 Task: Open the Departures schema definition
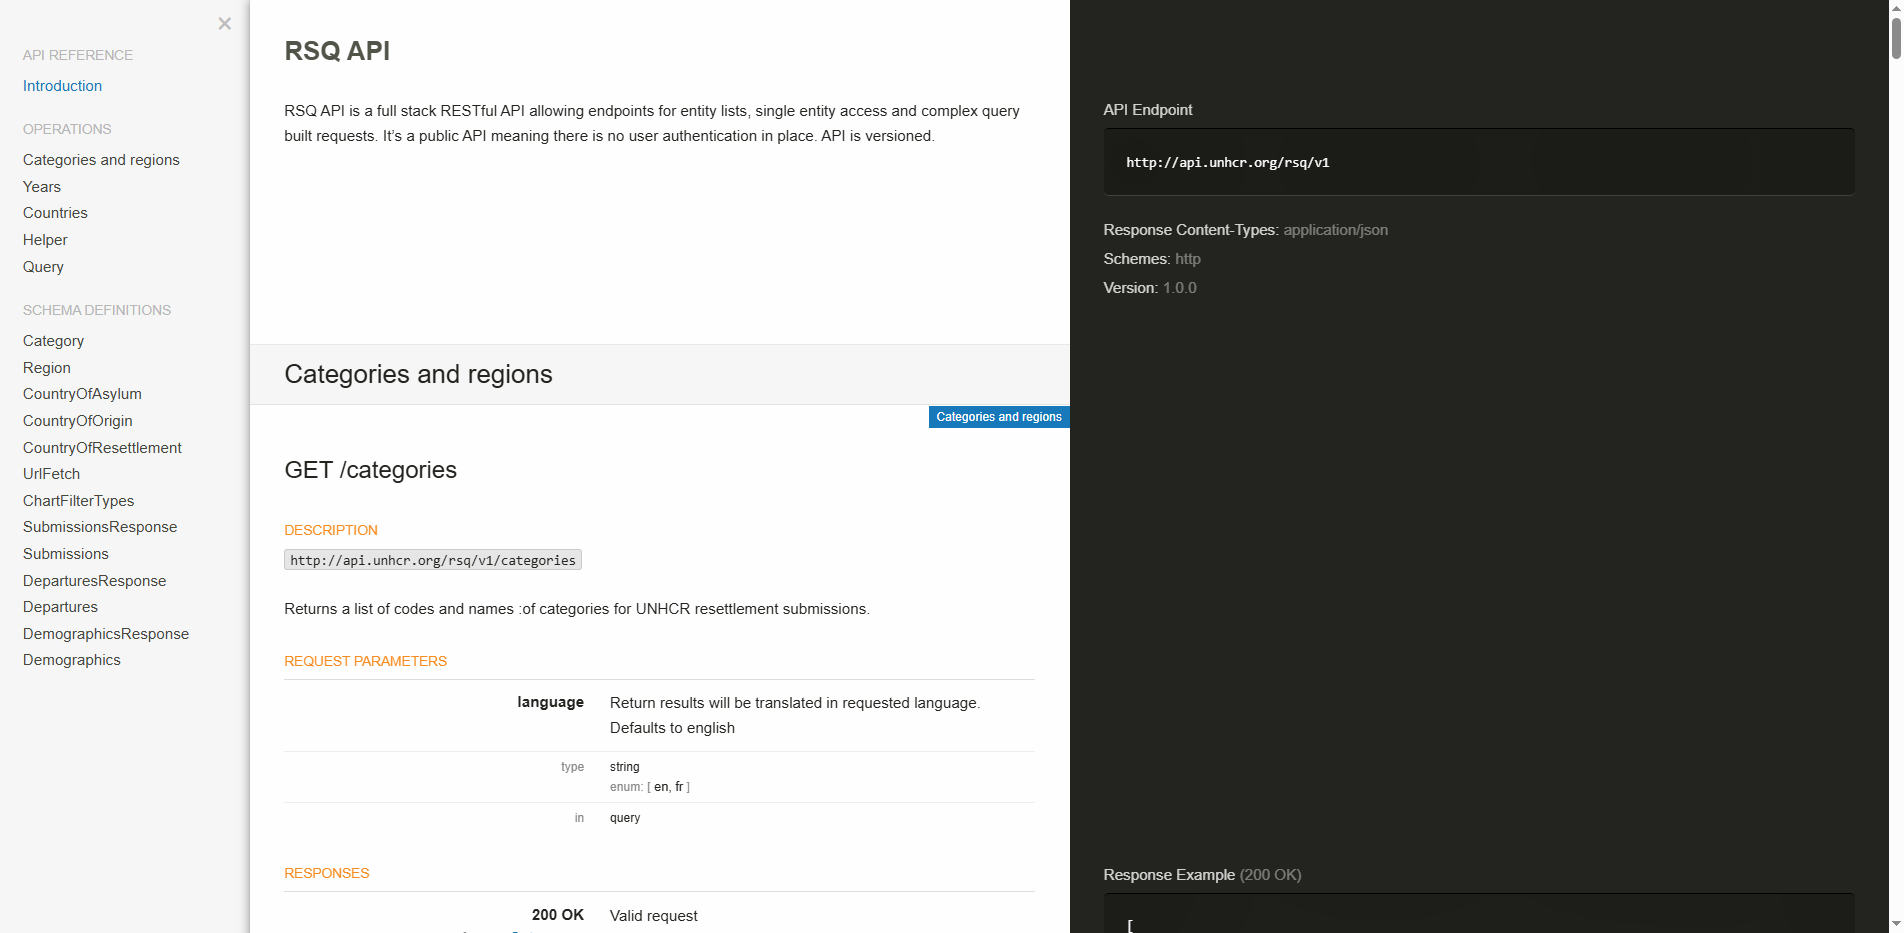60,606
